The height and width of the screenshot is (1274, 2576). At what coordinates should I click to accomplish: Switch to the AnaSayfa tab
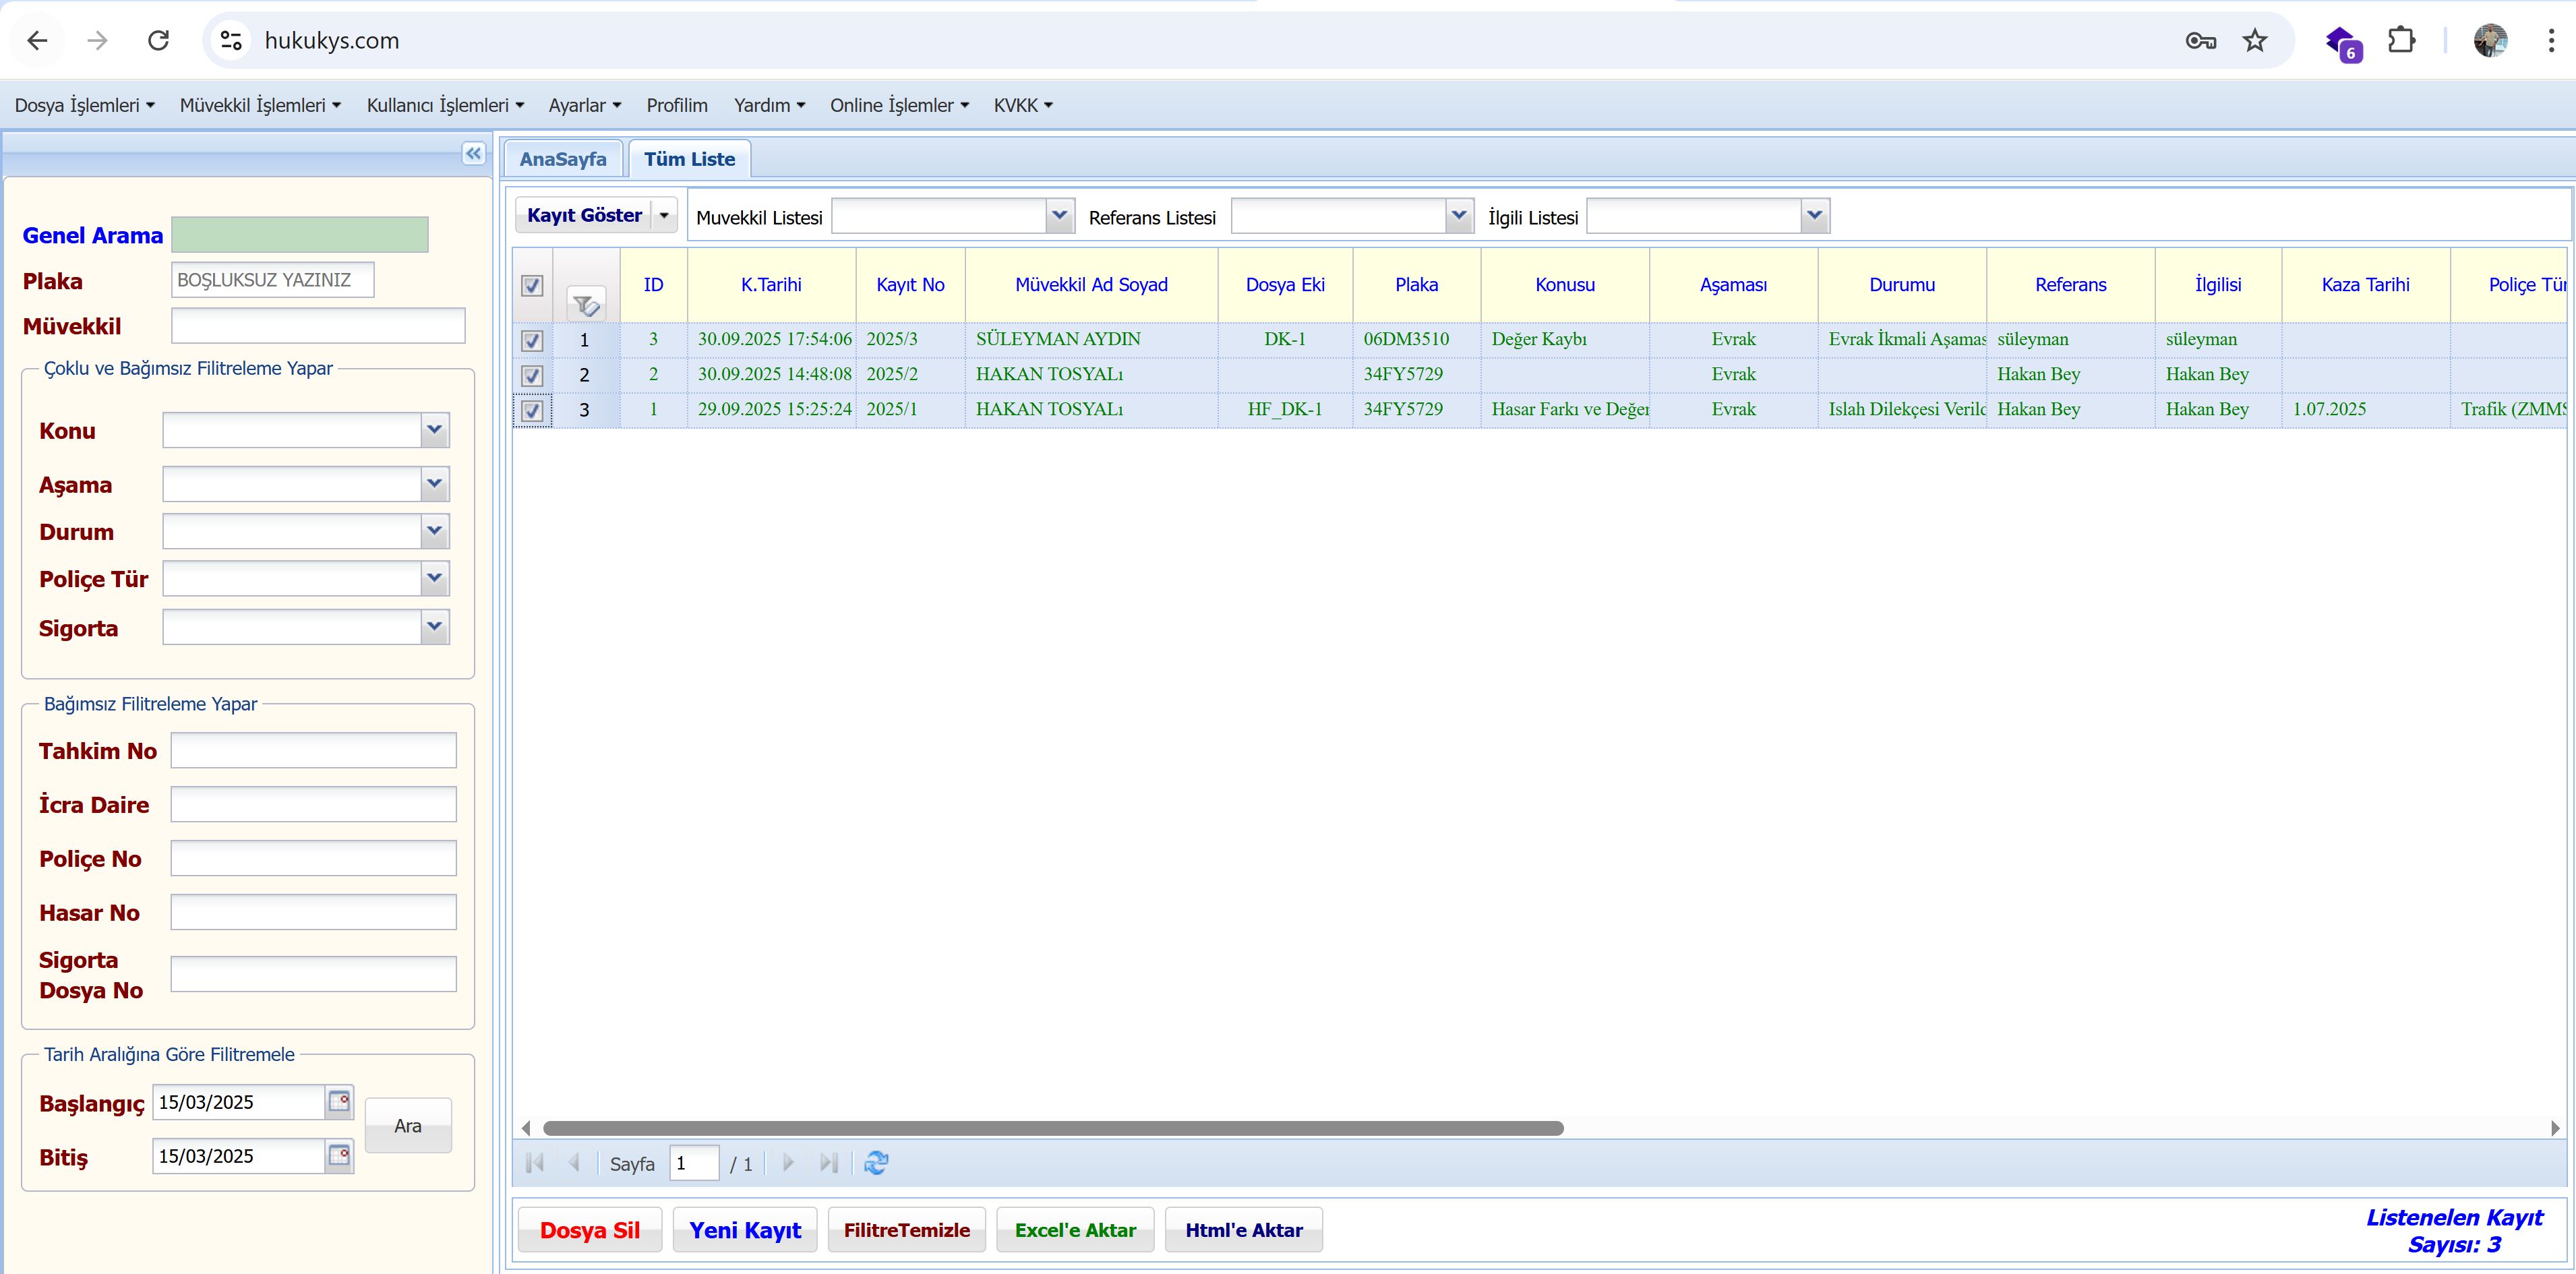click(563, 159)
